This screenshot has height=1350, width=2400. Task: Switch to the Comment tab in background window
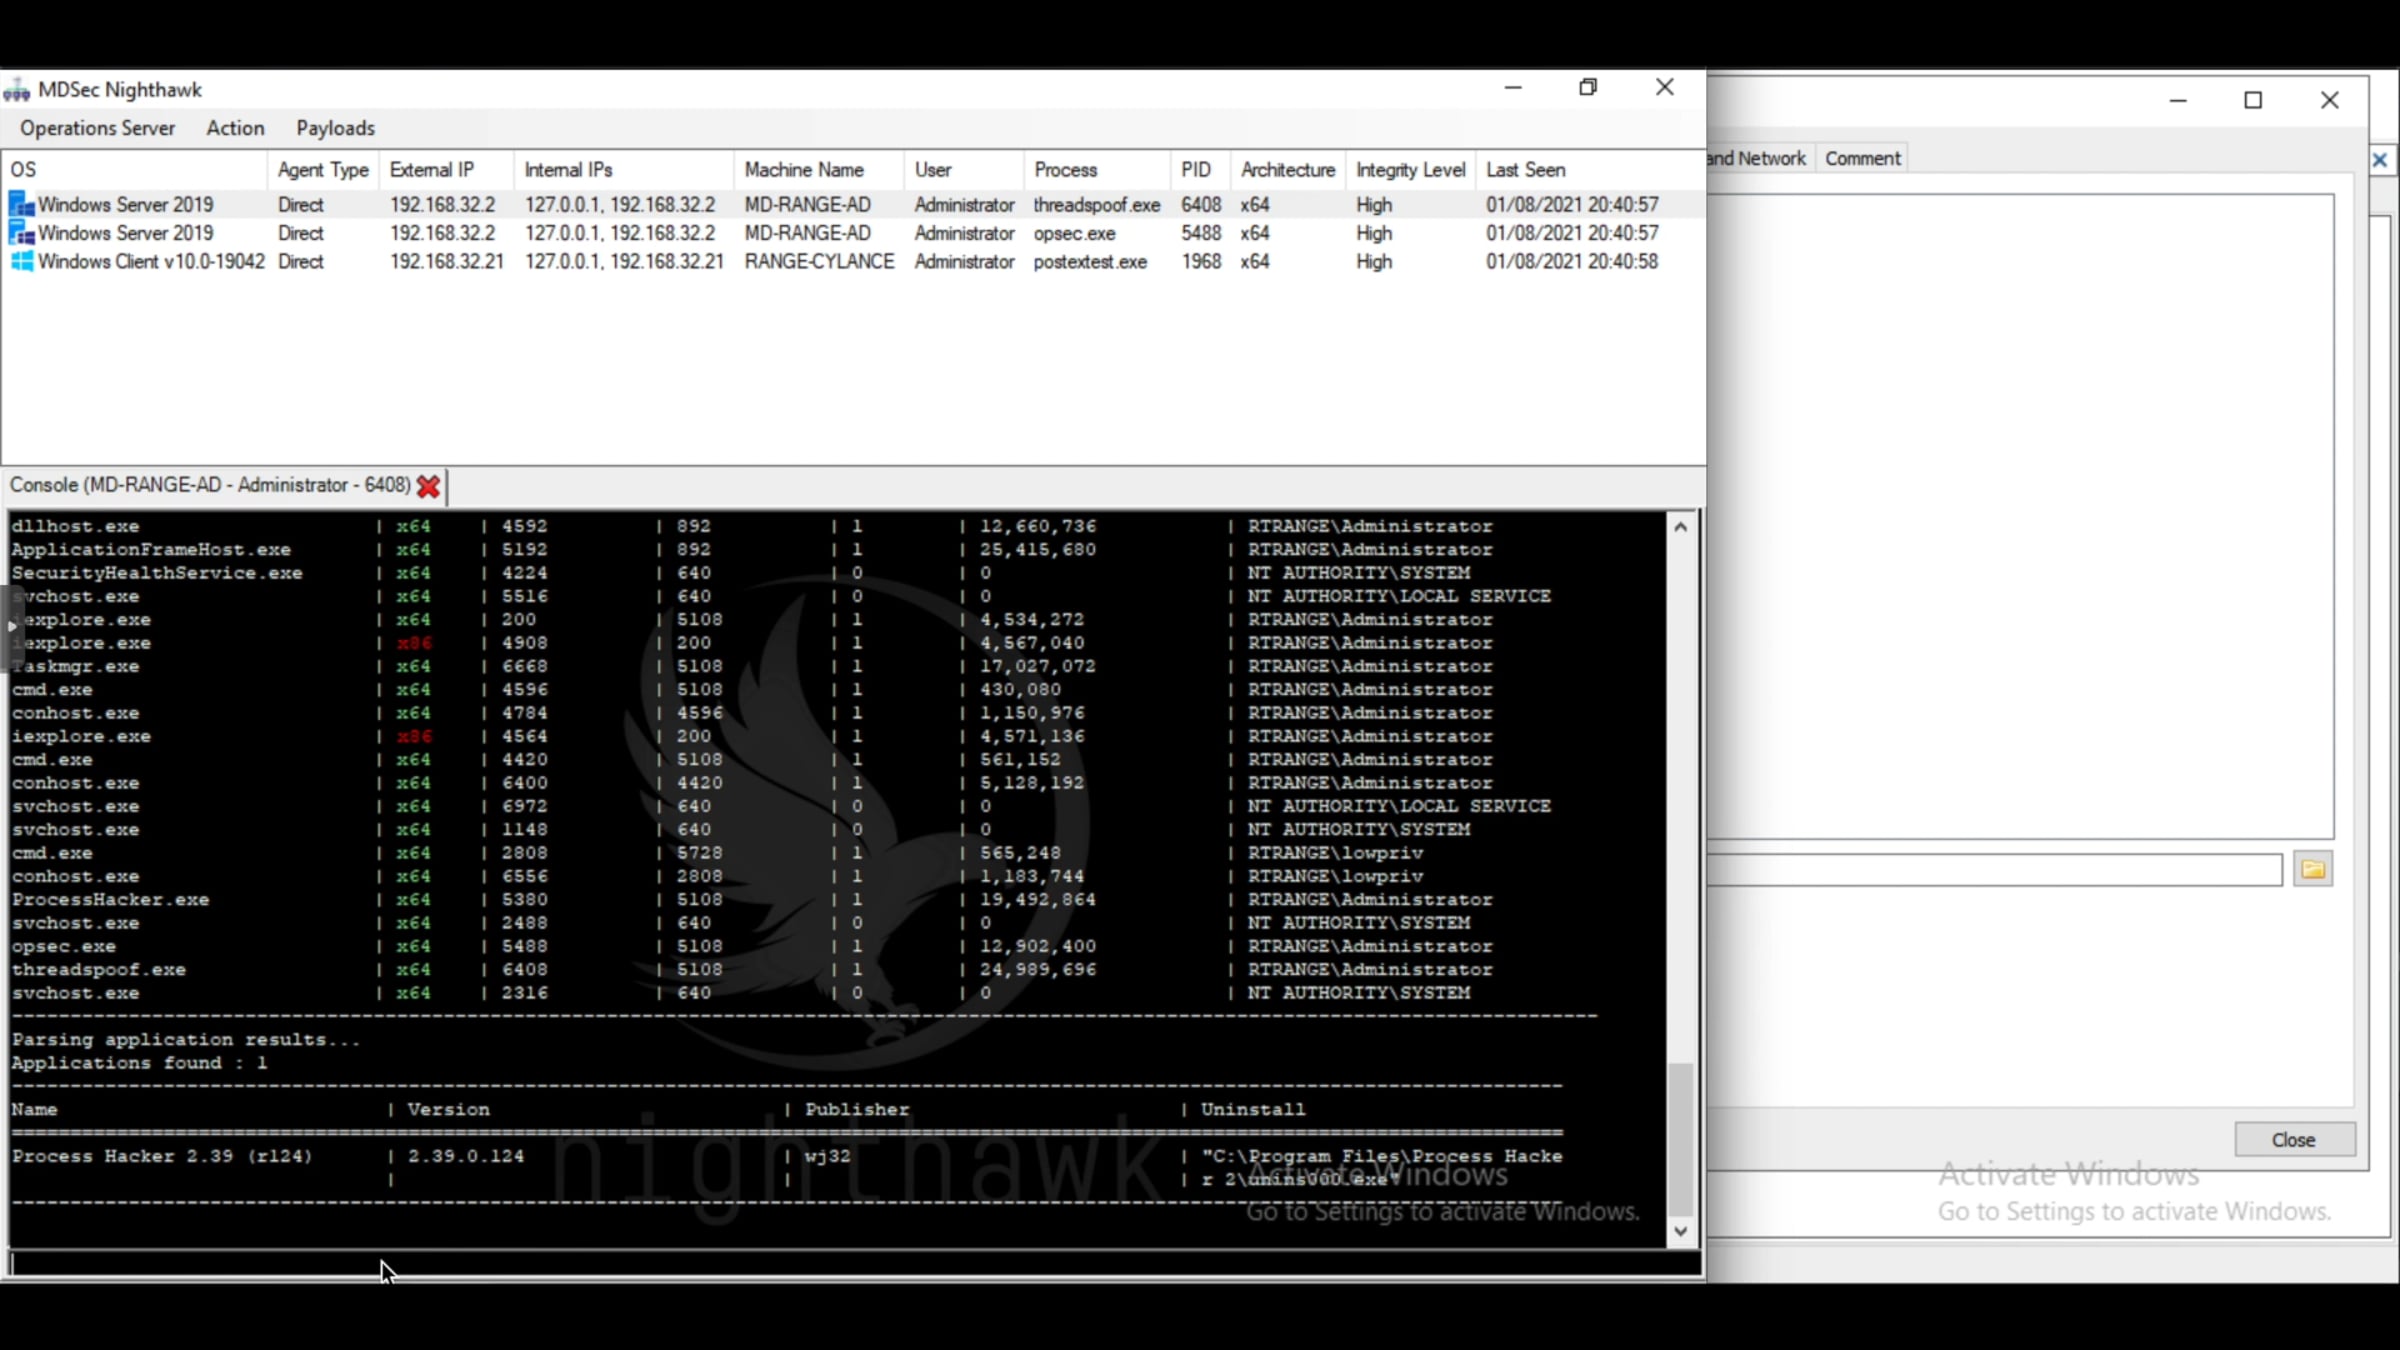[x=1862, y=158]
